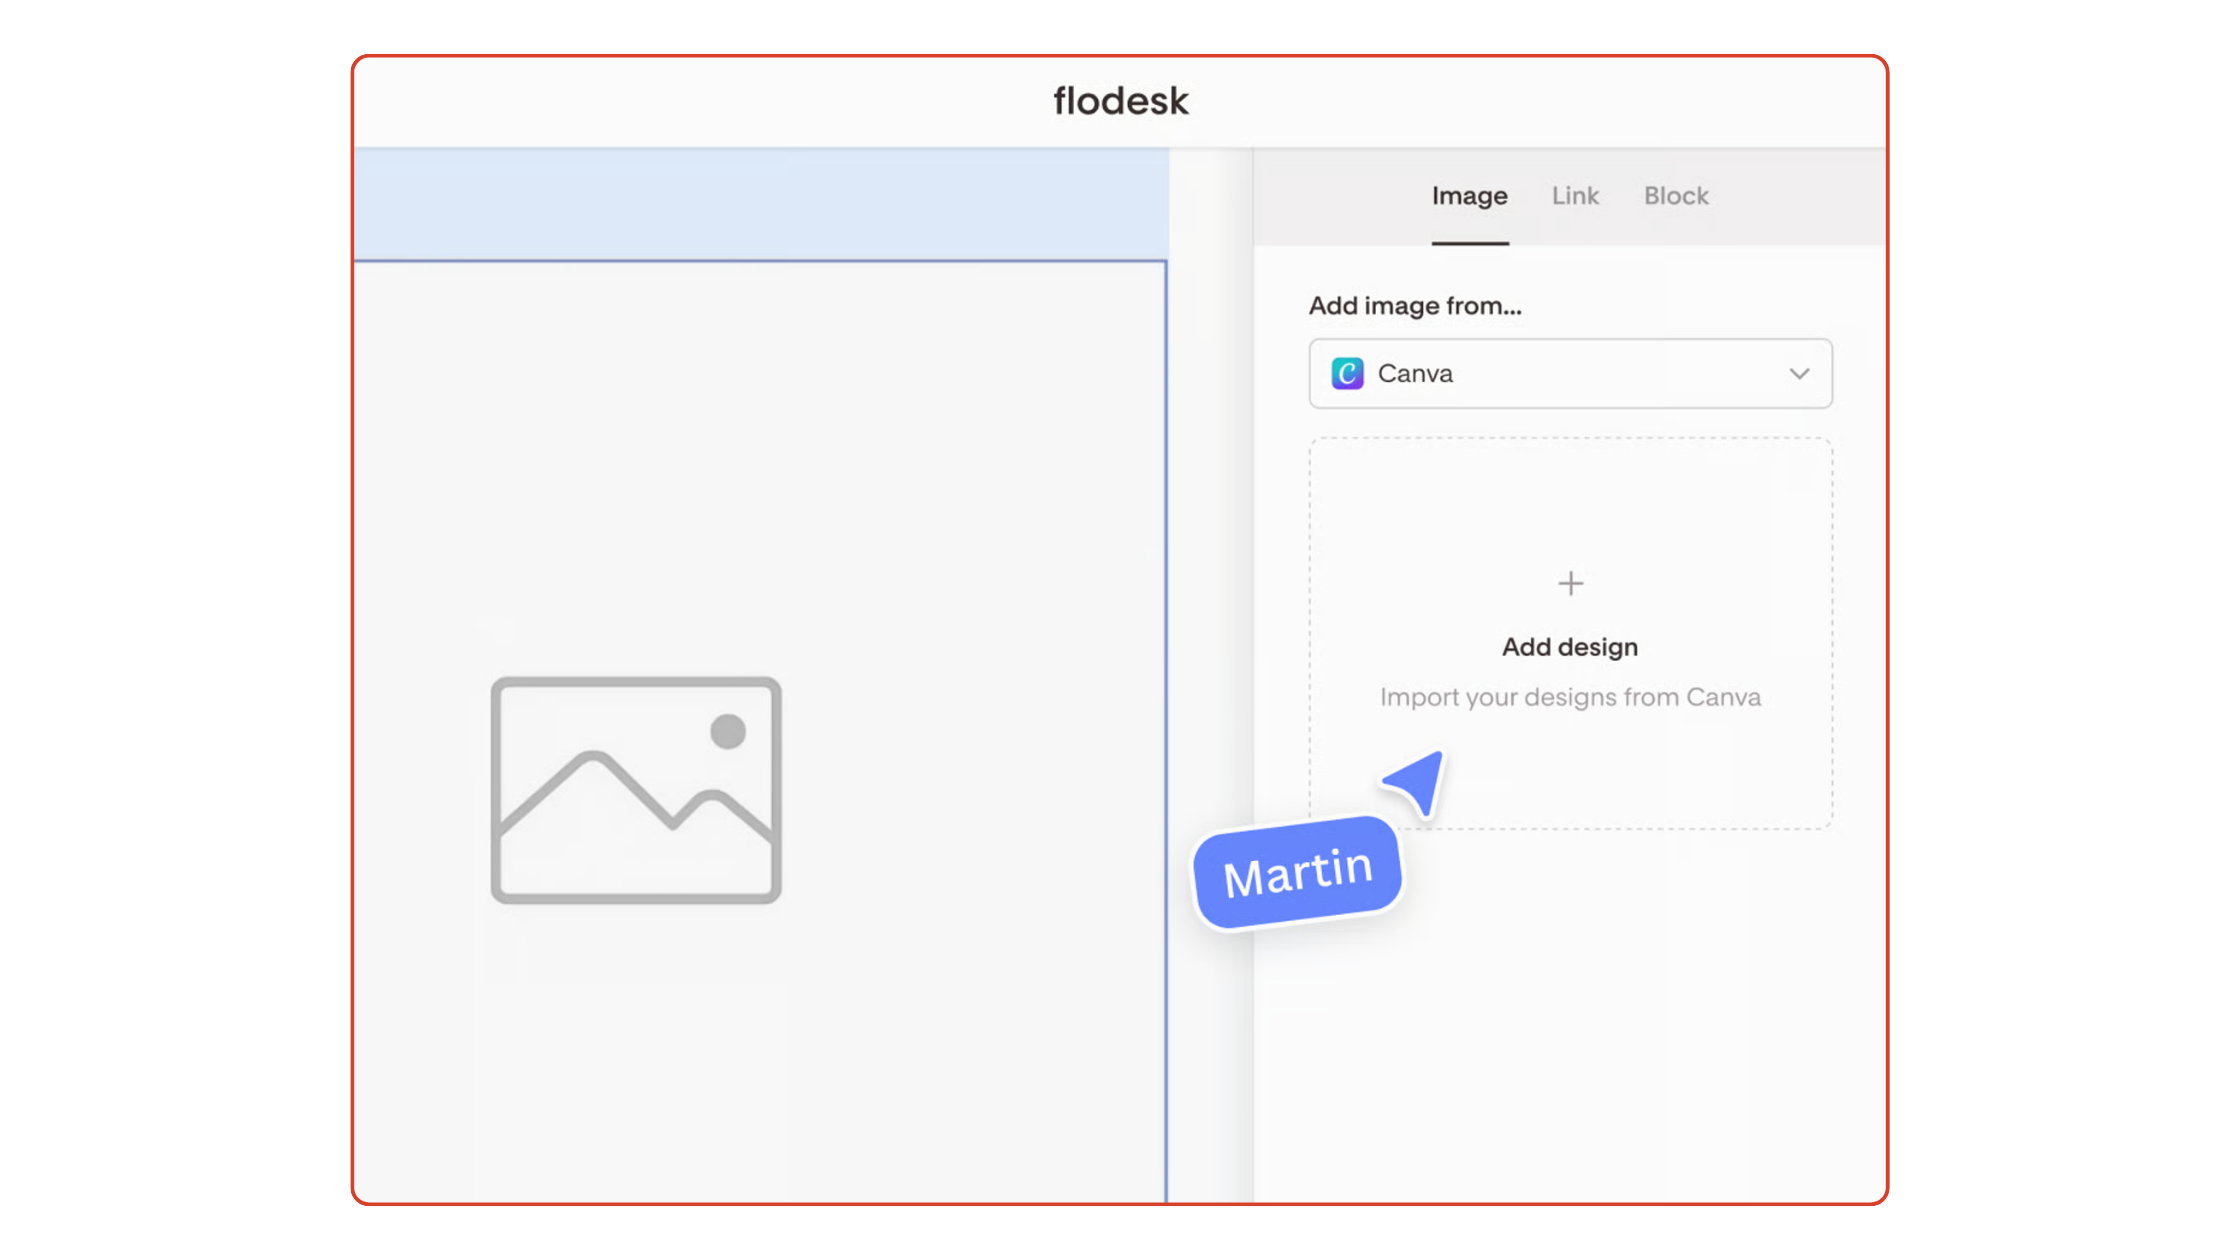
Task: Click the blue arrow cursor pointer
Action: coord(1418,781)
